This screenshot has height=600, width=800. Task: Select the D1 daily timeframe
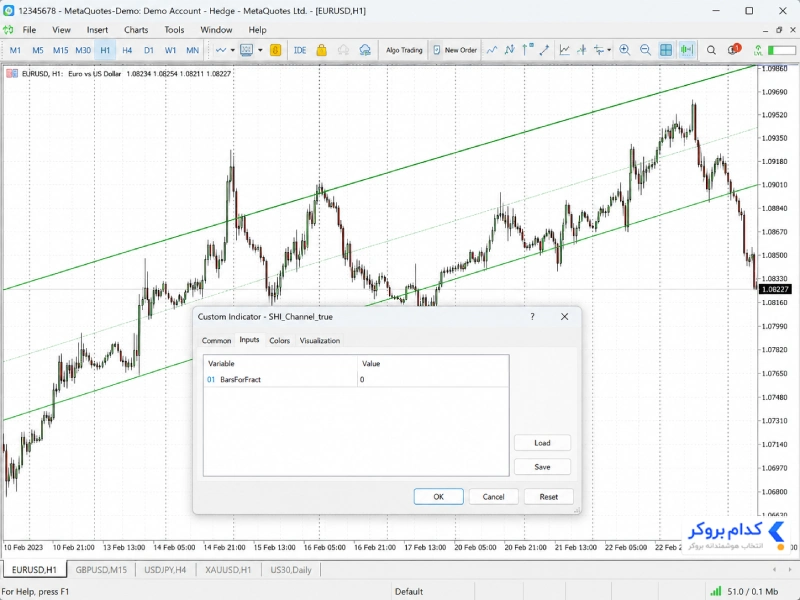pos(148,50)
